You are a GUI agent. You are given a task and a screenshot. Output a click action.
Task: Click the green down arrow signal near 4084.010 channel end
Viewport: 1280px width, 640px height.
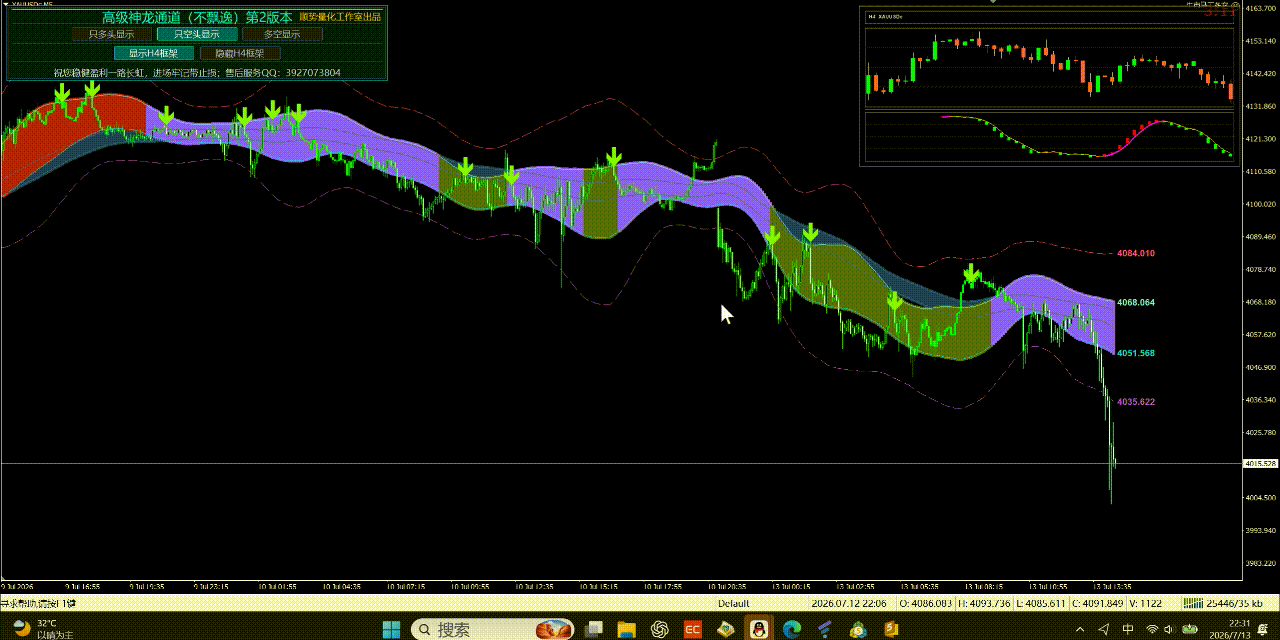(970, 273)
